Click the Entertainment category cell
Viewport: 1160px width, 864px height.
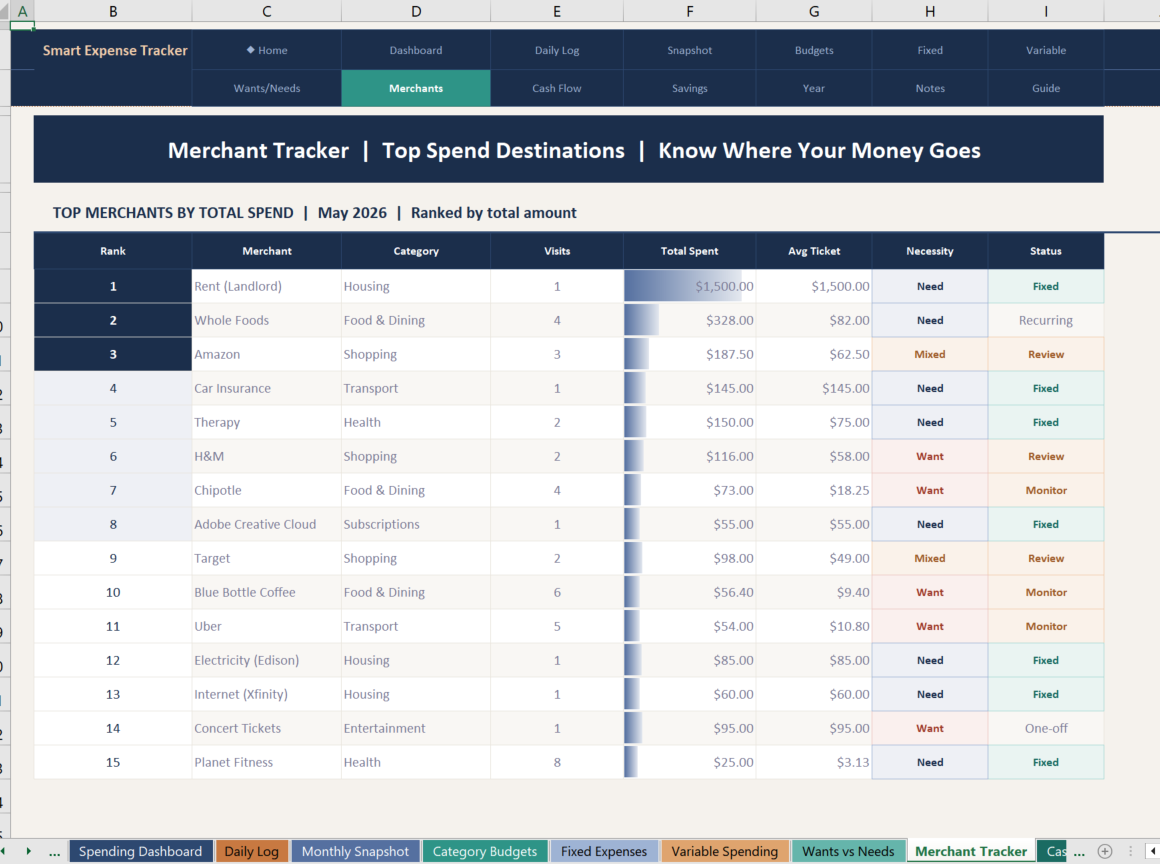[416, 729]
